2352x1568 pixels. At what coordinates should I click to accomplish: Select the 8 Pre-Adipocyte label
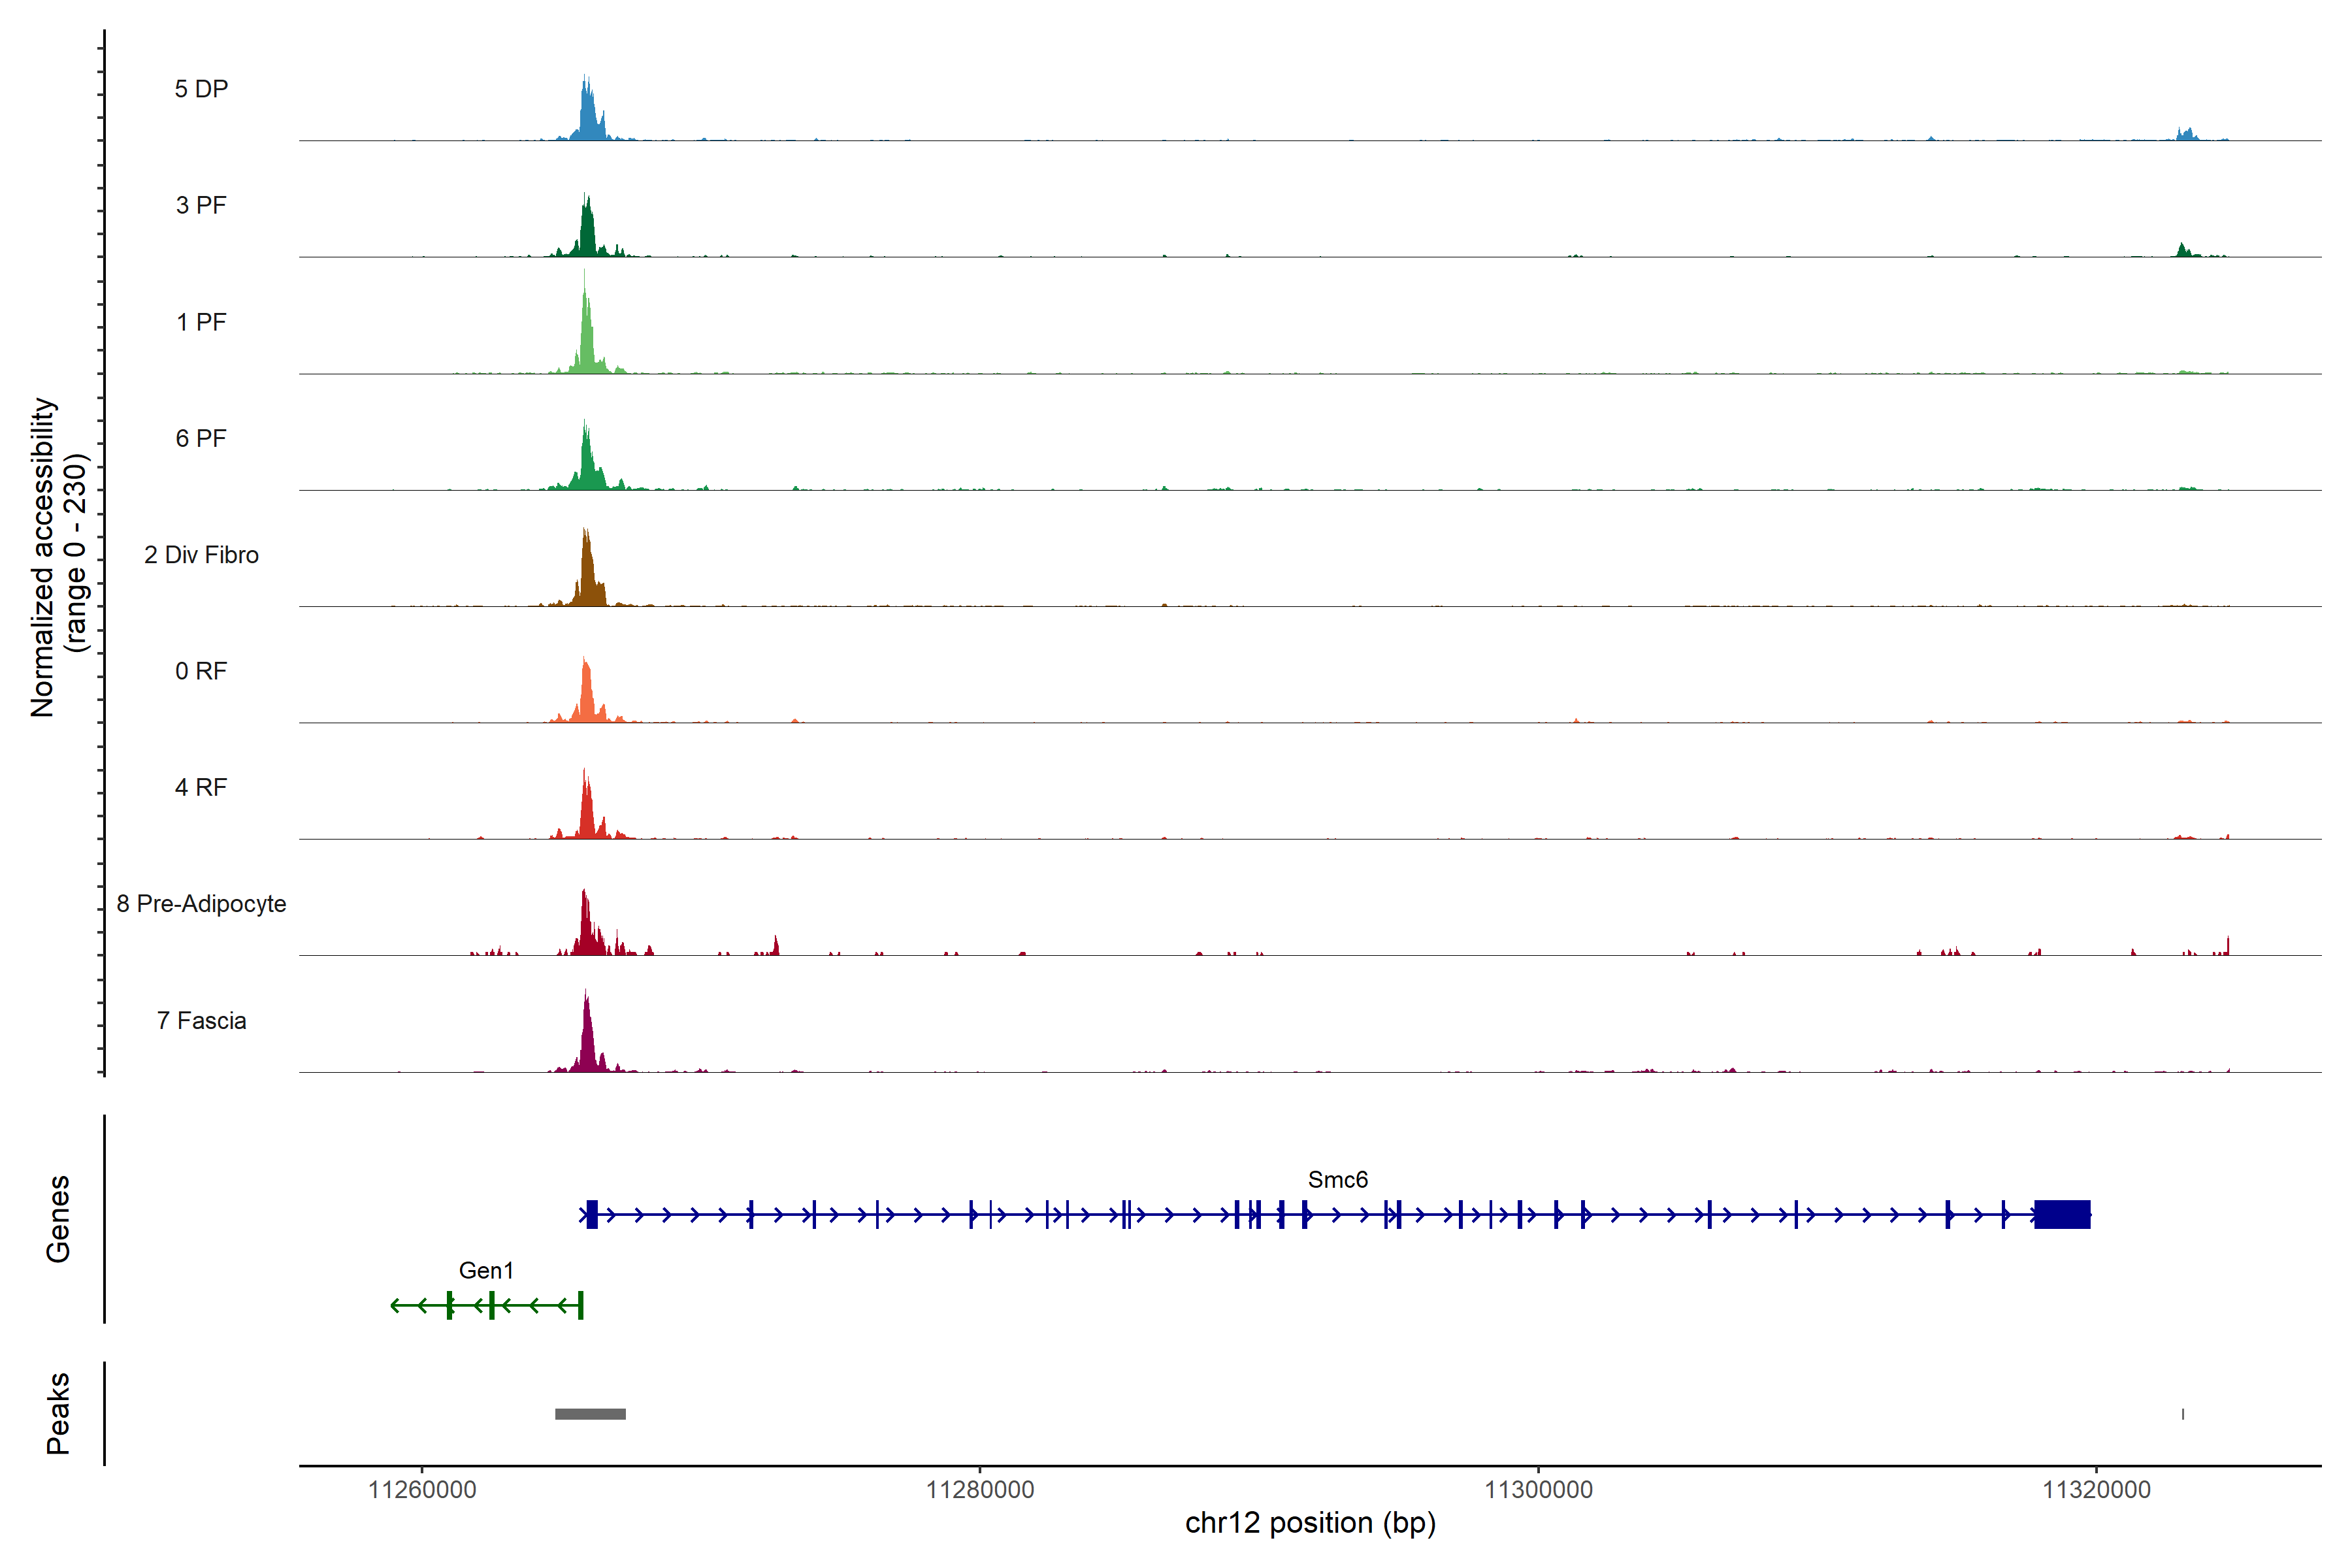tap(201, 904)
